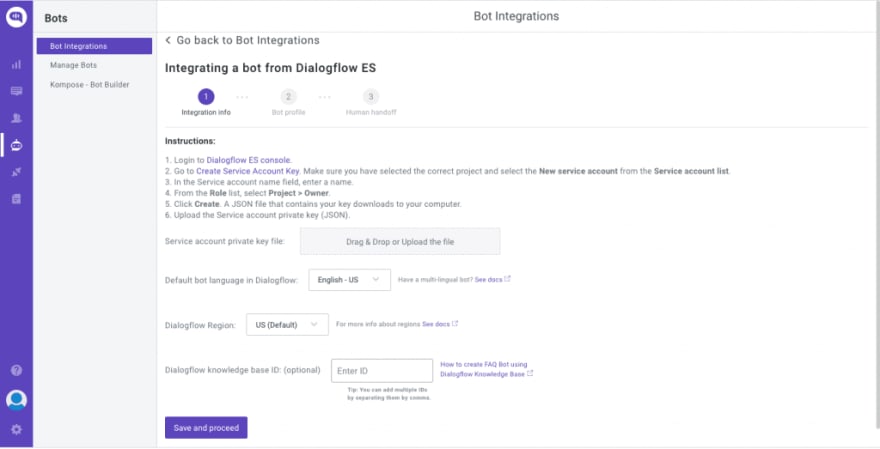The image size is (880, 449).
Task: Click the Bots panel heading
Action: point(56,18)
